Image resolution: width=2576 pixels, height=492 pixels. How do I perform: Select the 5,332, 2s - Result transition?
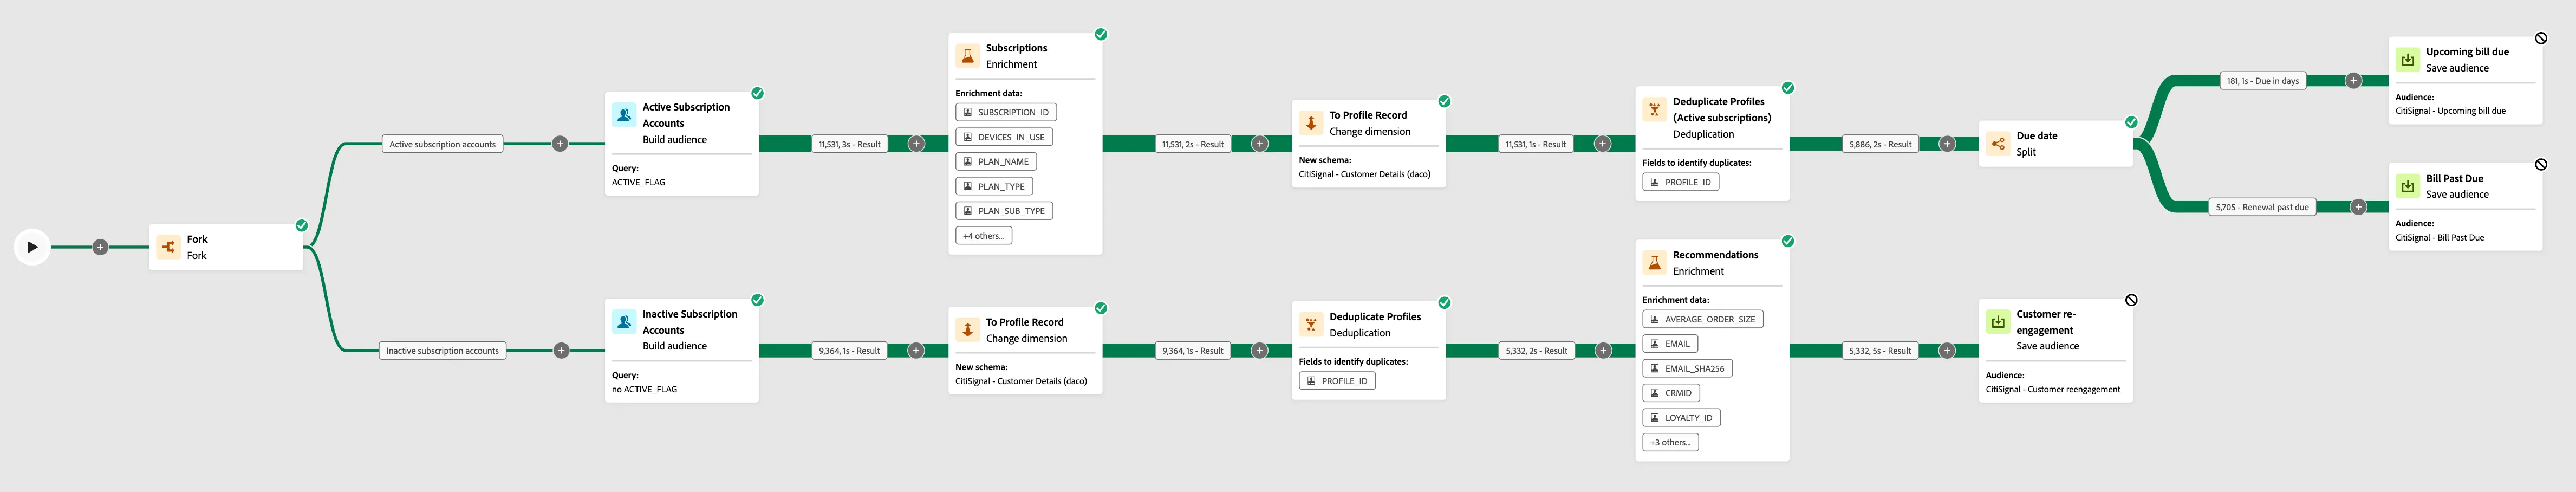[x=1536, y=351]
